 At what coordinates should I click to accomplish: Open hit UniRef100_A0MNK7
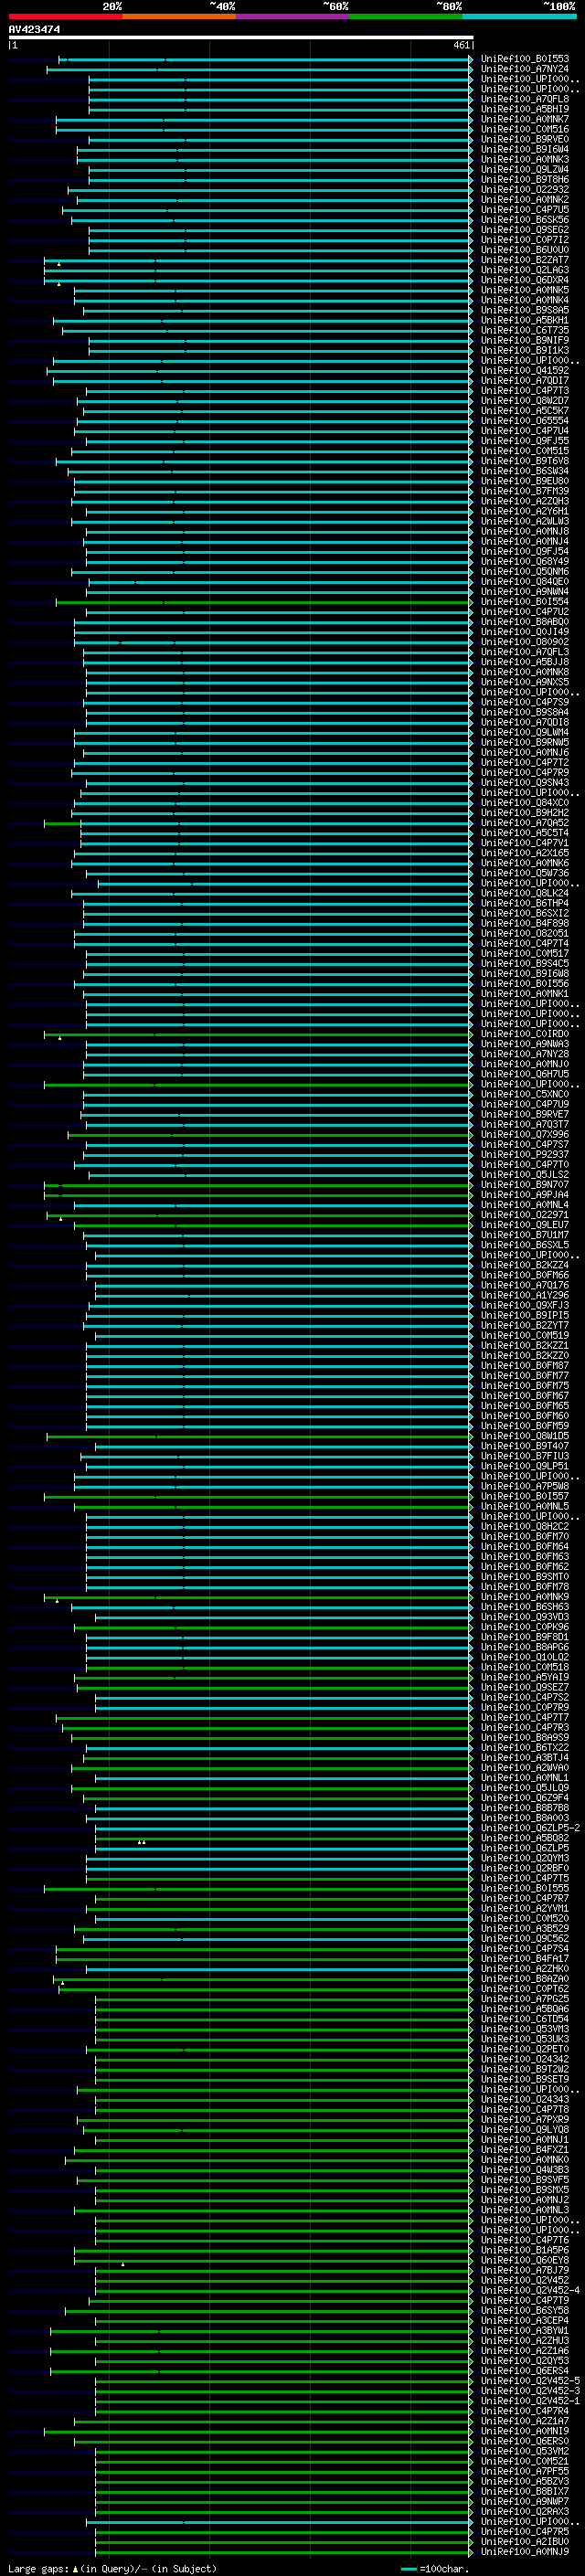525,119
